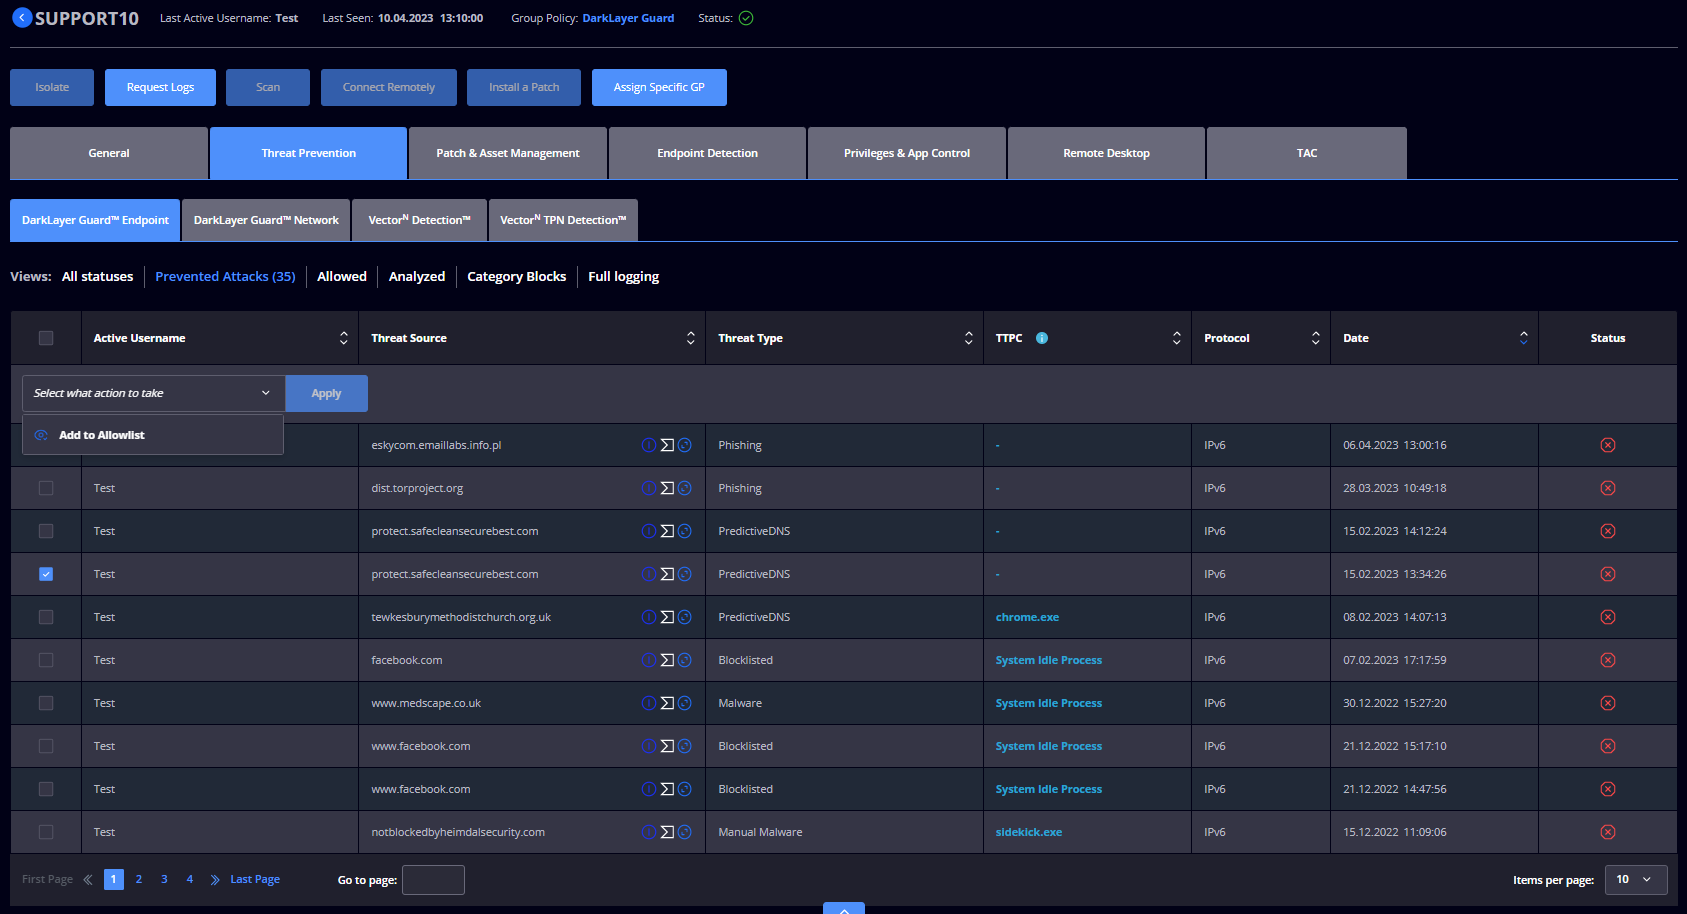Jump to page 3 in the pagination
This screenshot has height=914, width=1687.
coord(164,880)
